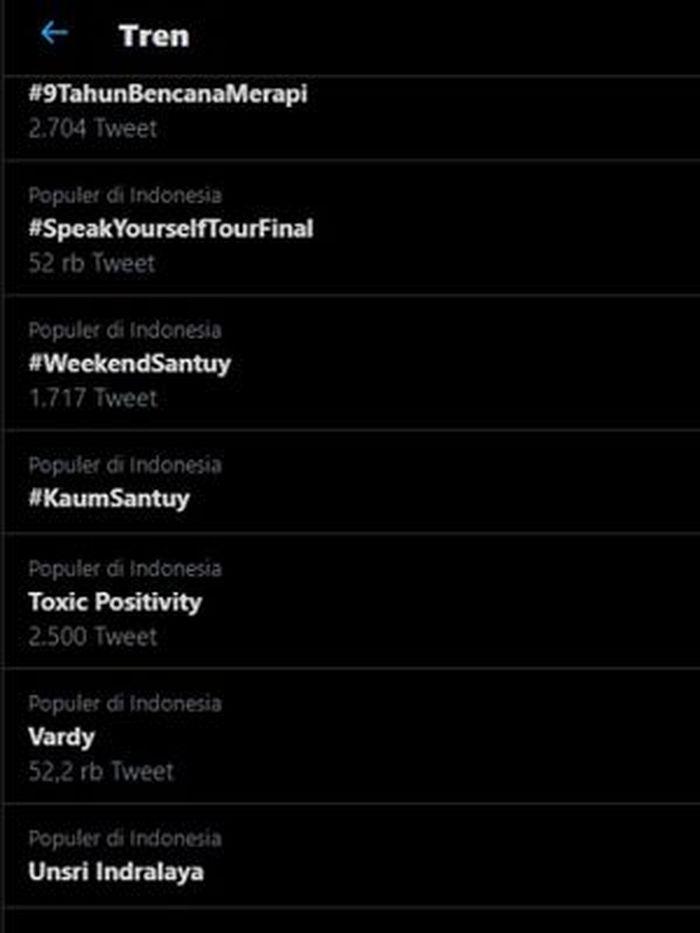Open the Vardy trending topic

[x=61, y=737]
